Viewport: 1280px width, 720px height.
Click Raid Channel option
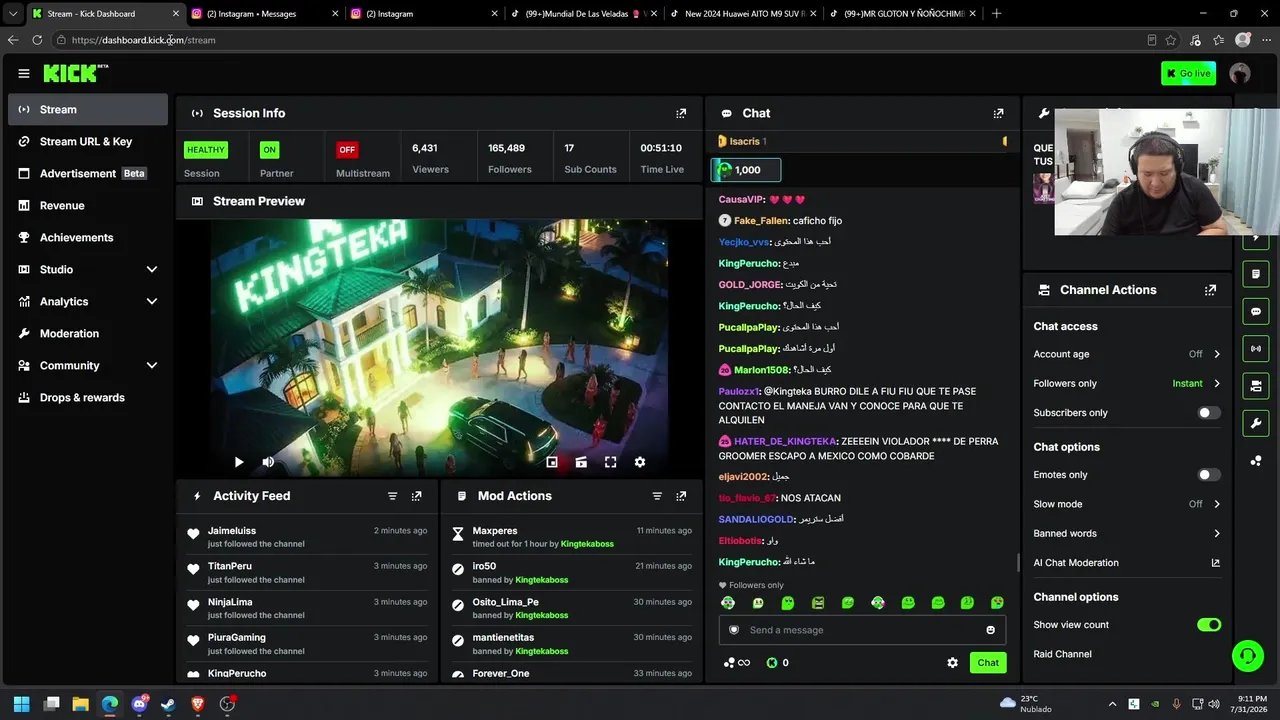(1062, 654)
